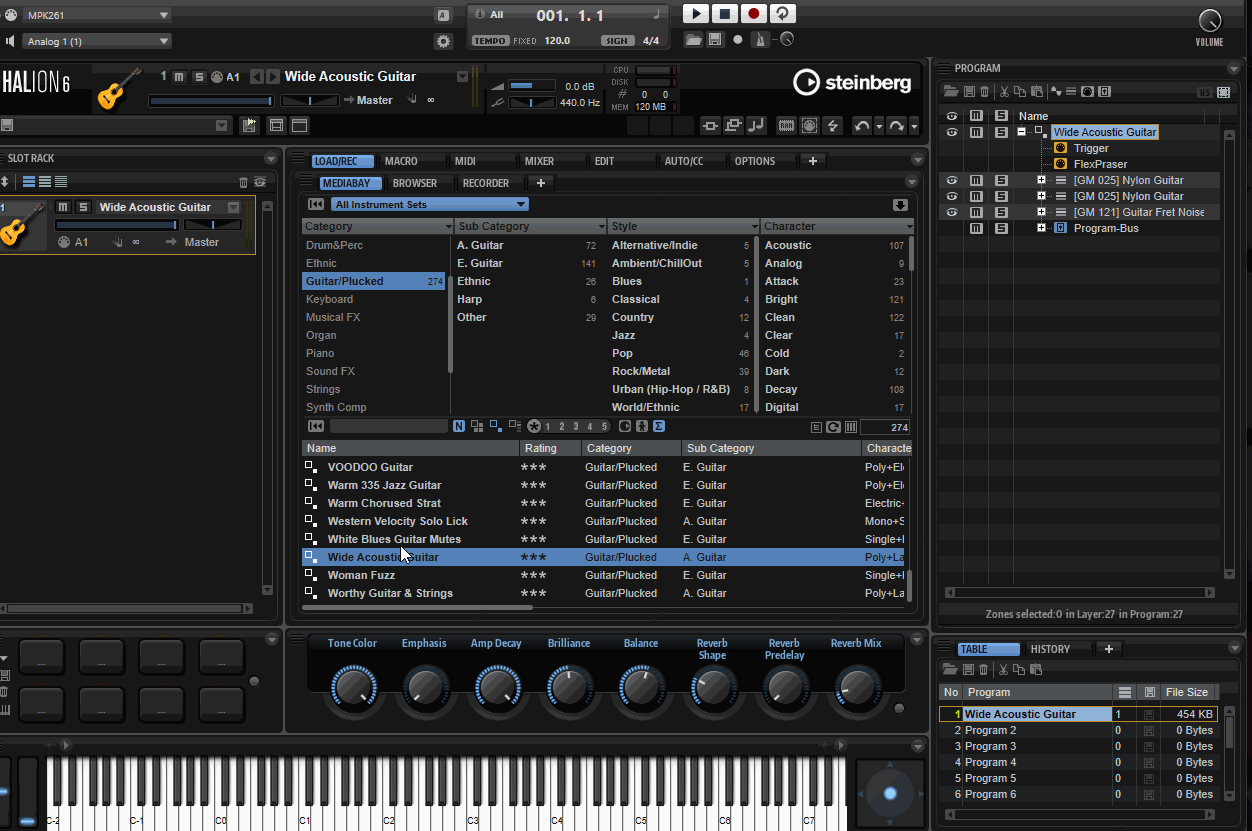This screenshot has width=1252, height=831.
Task: Click the metronome icon in transport bar
Action: (x=762, y=40)
